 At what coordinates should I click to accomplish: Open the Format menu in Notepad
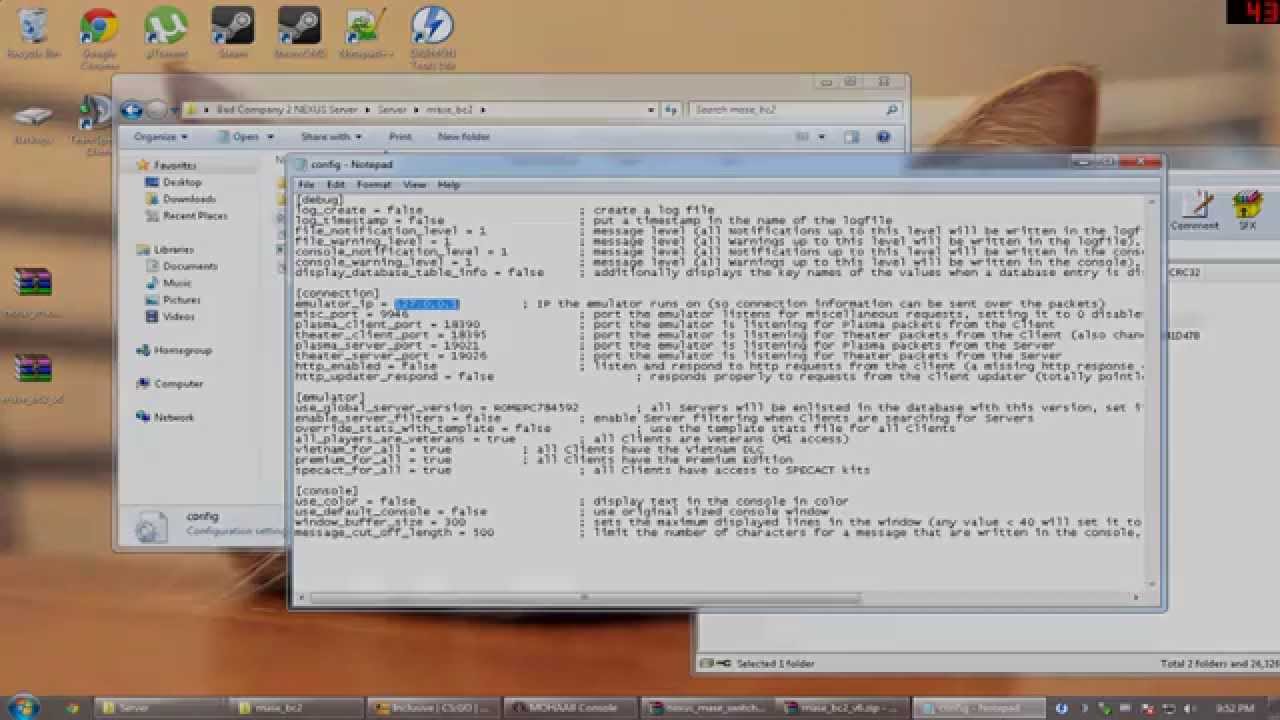[374, 185]
